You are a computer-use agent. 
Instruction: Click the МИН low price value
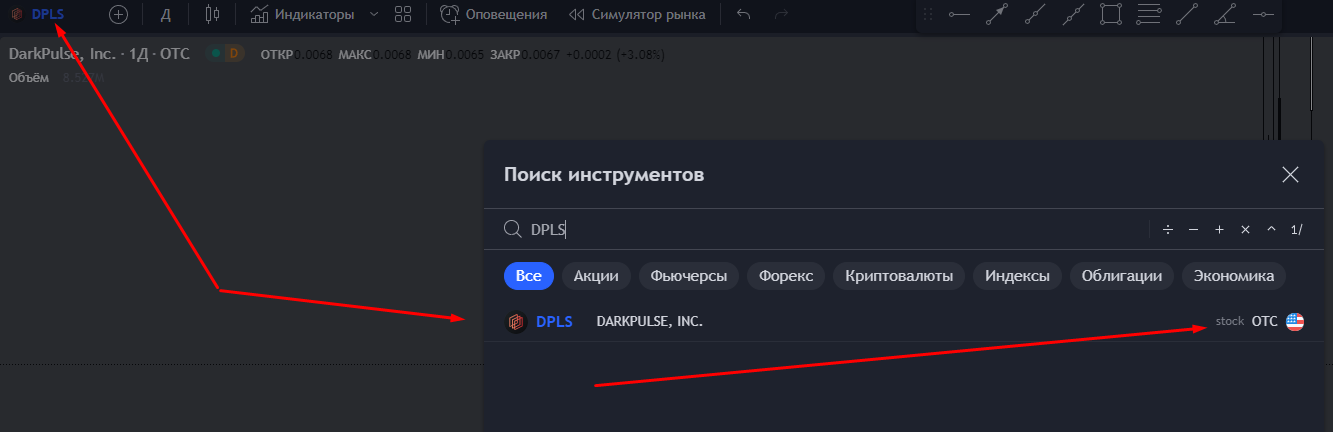point(465,54)
